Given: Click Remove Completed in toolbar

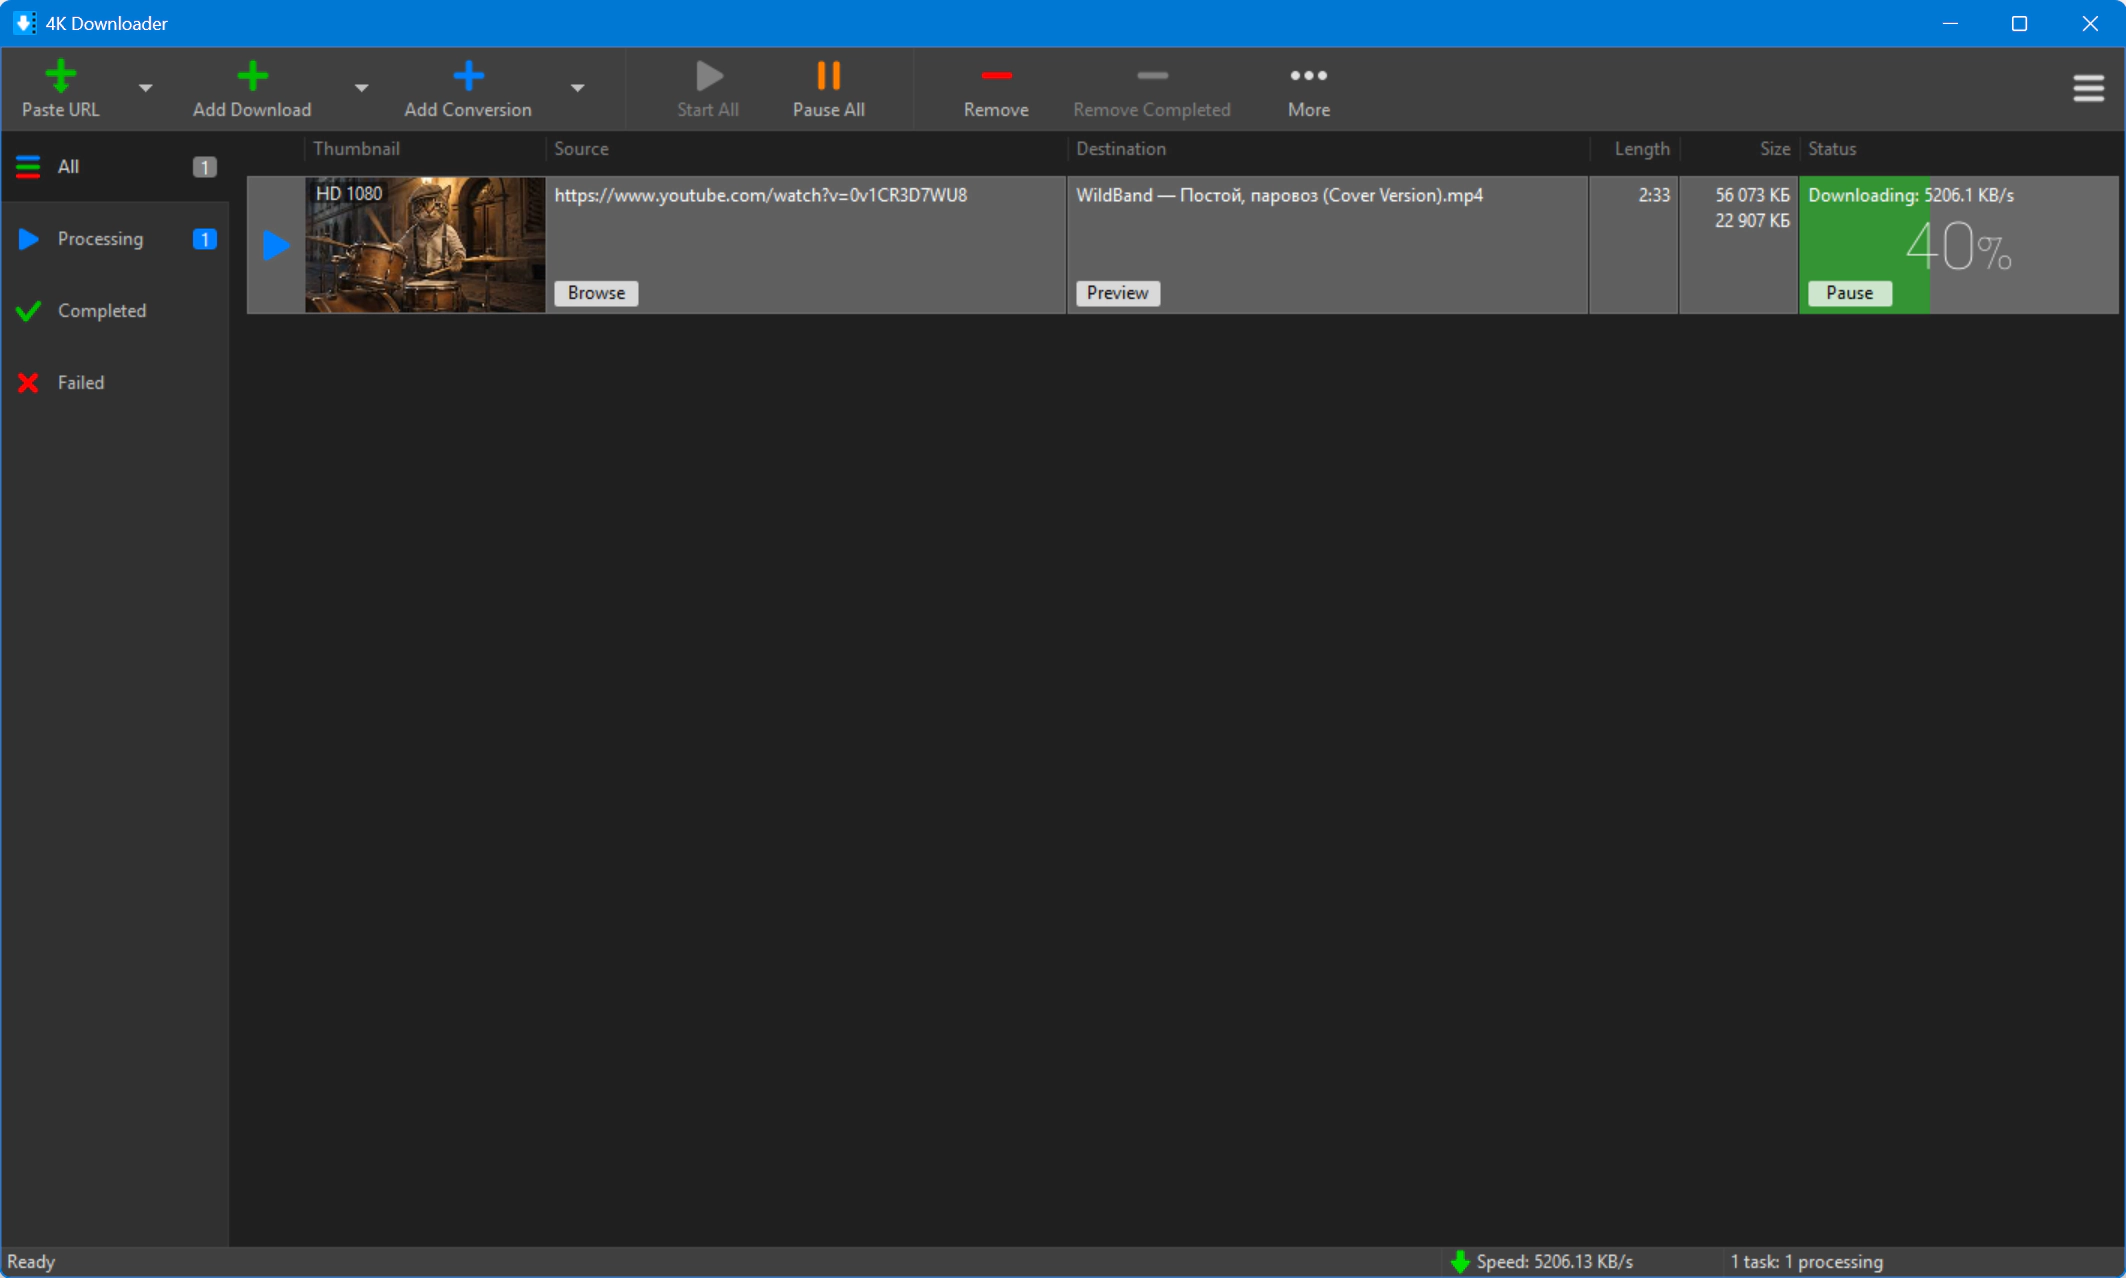Looking at the screenshot, I should tap(1152, 89).
